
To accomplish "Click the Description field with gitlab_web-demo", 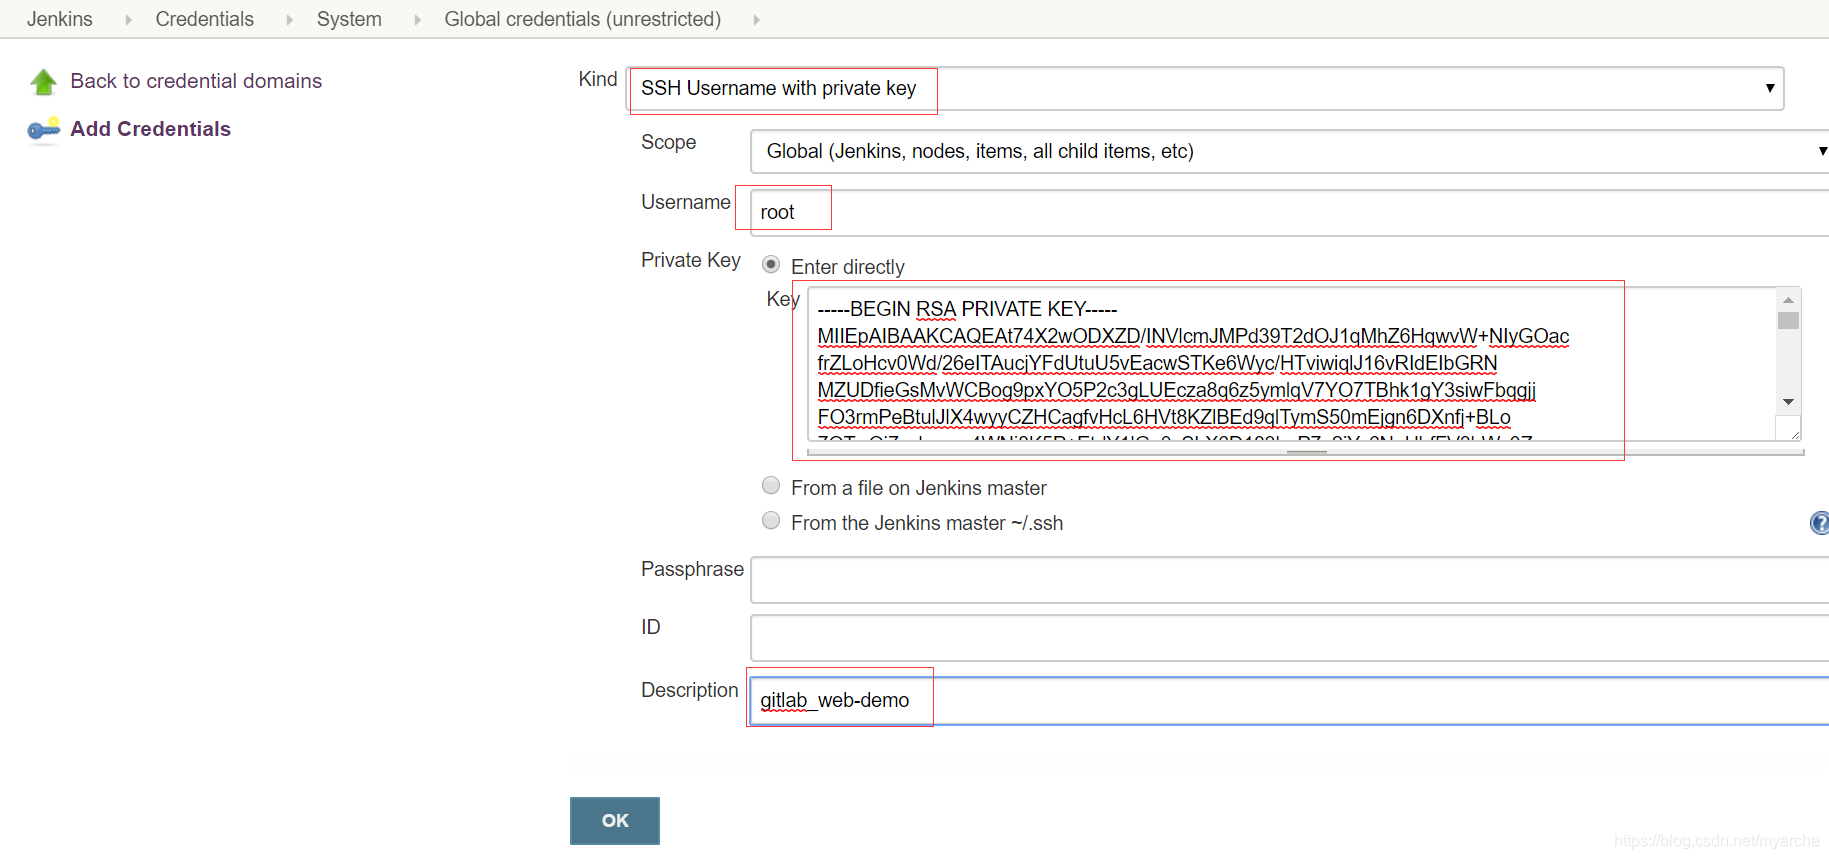I will pyautogui.click(x=1290, y=700).
